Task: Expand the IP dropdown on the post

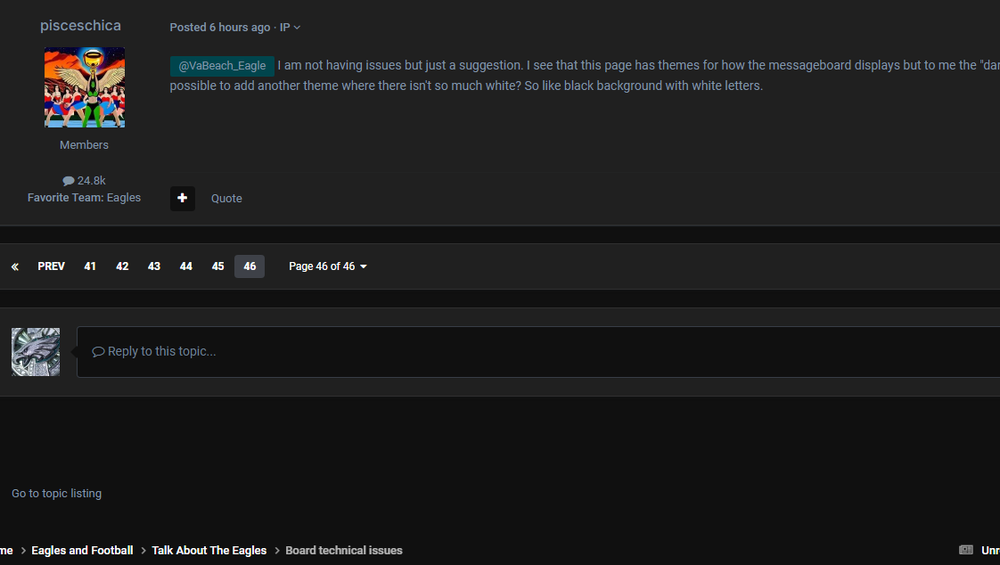Action: (290, 27)
